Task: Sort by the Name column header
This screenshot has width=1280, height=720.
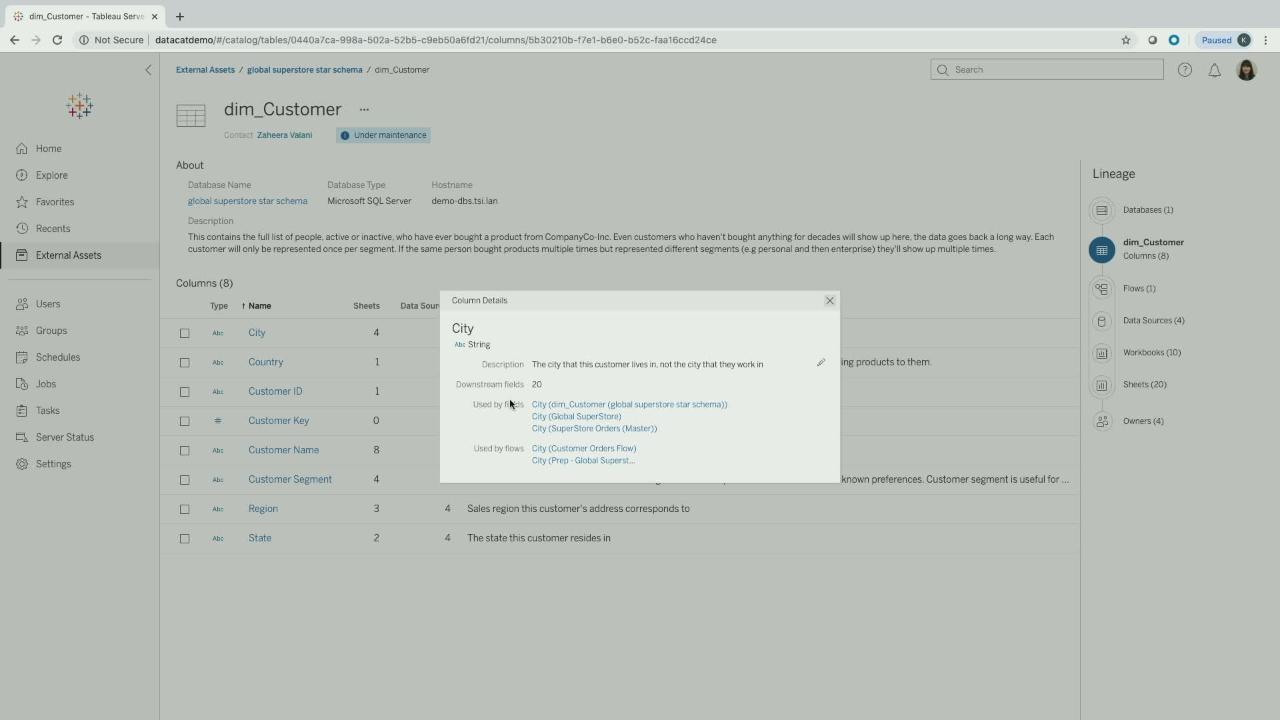Action: tap(259, 306)
